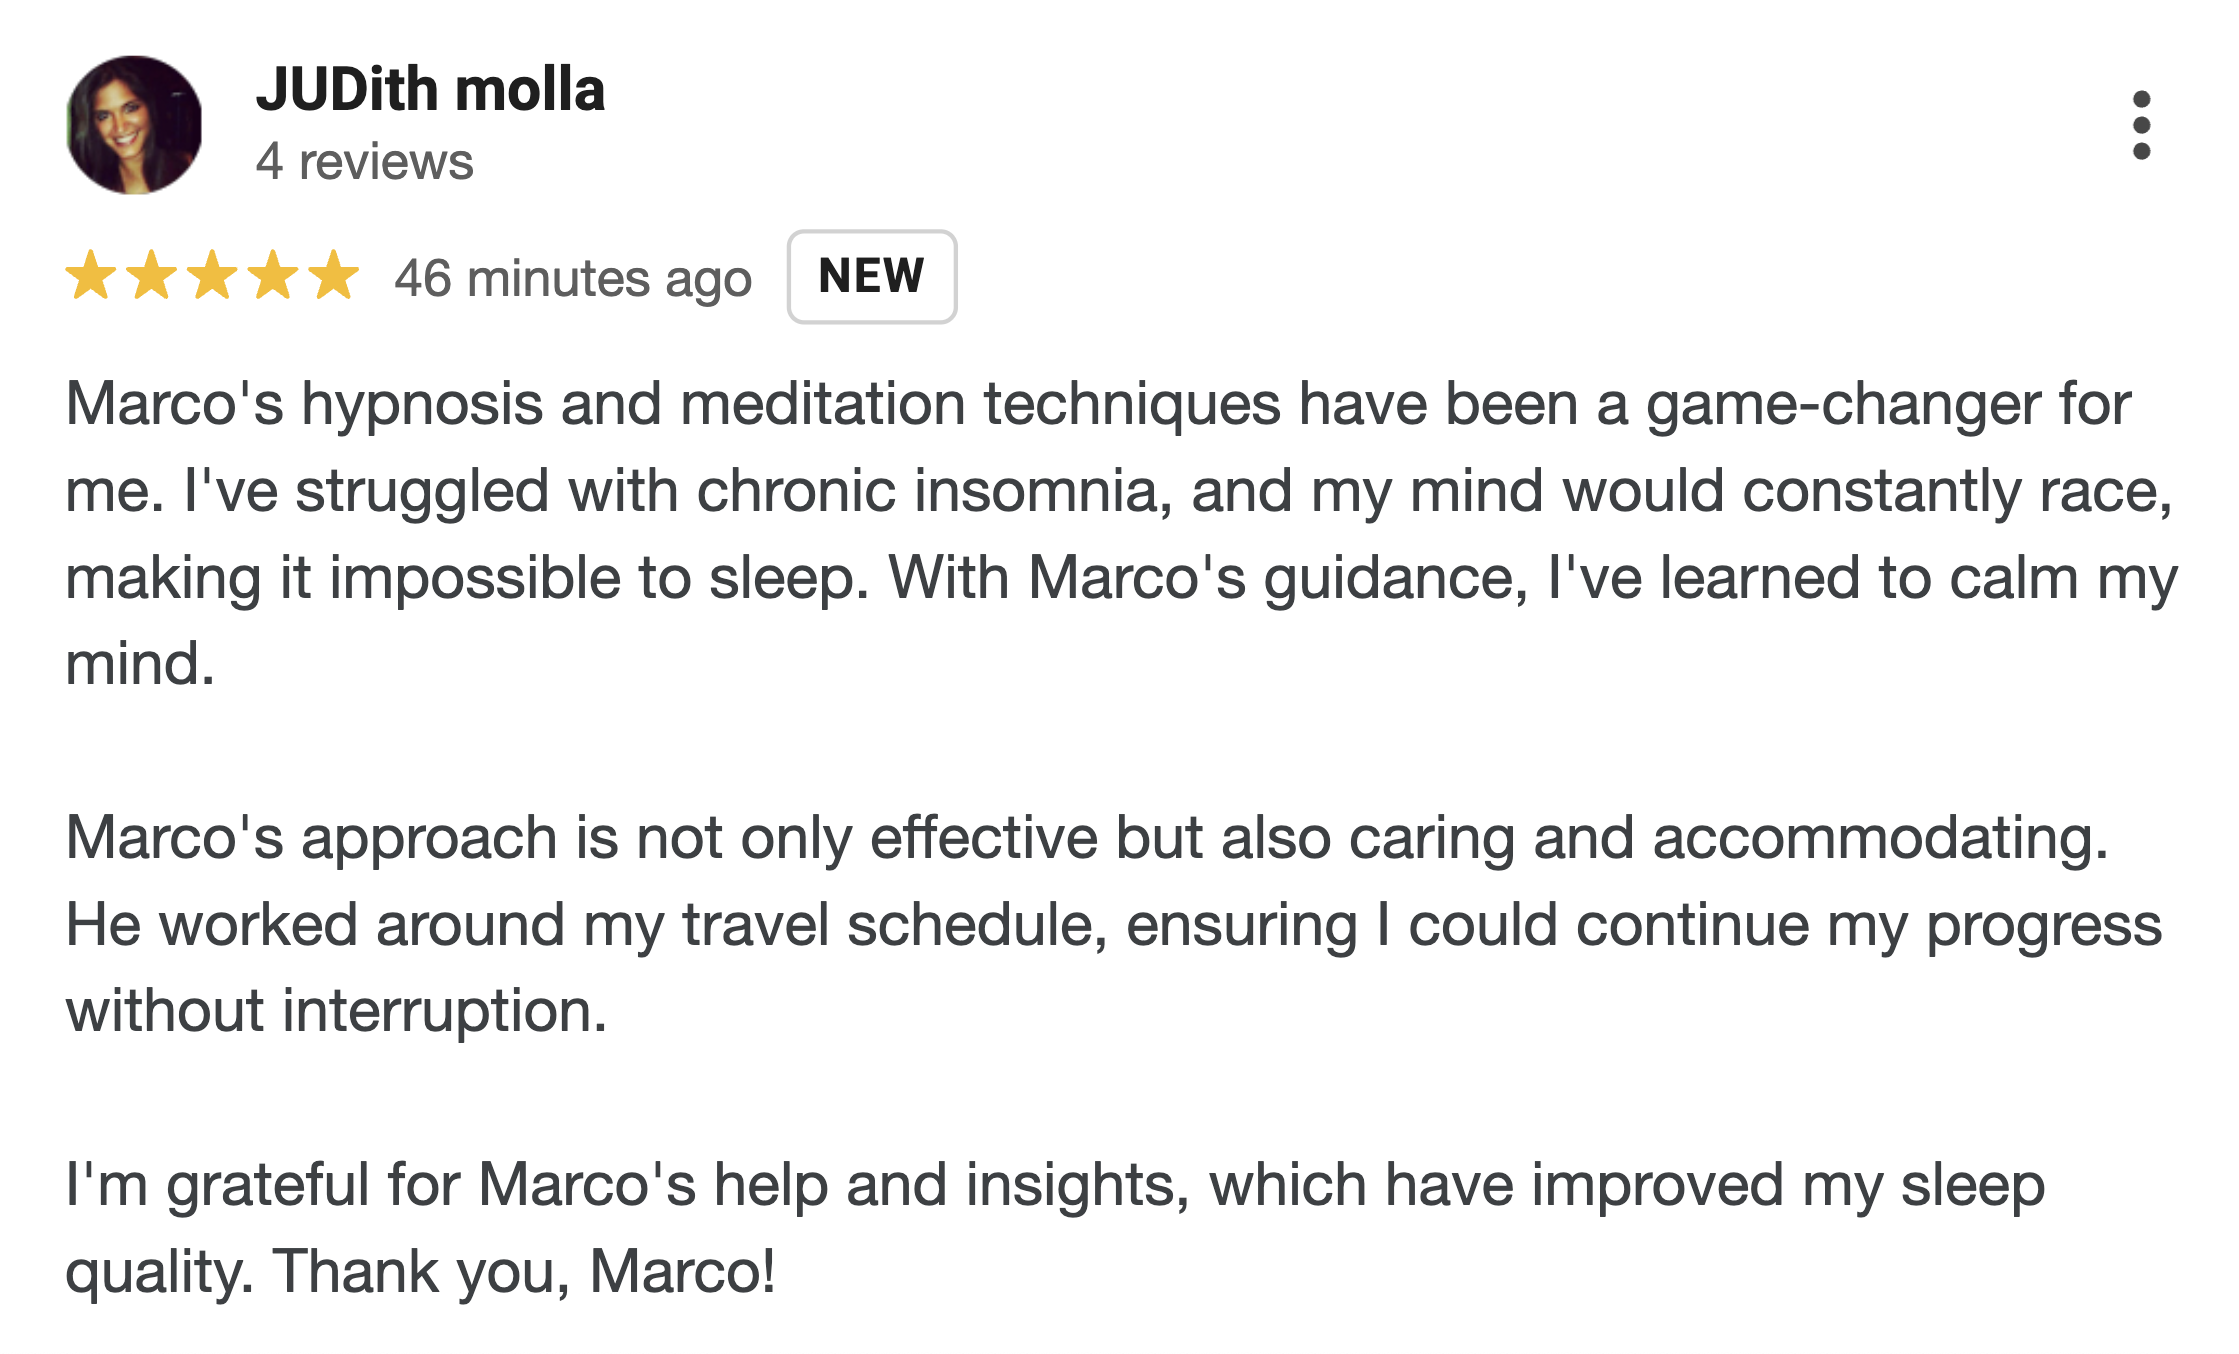Click the word "grateful" in last paragraph

tap(268, 1186)
